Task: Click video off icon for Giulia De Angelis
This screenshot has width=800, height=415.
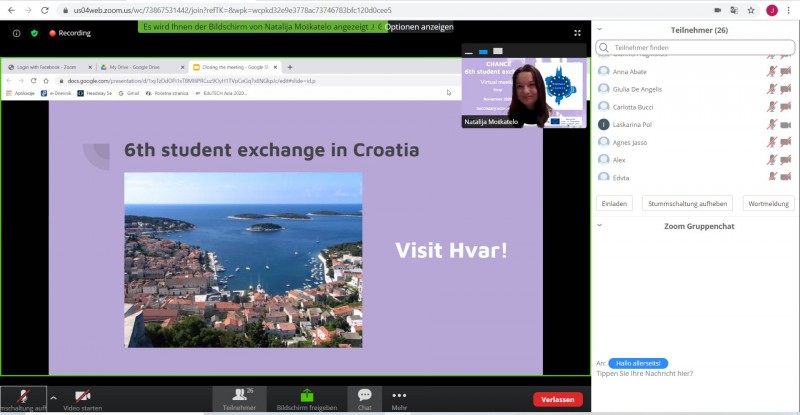Action: click(786, 89)
